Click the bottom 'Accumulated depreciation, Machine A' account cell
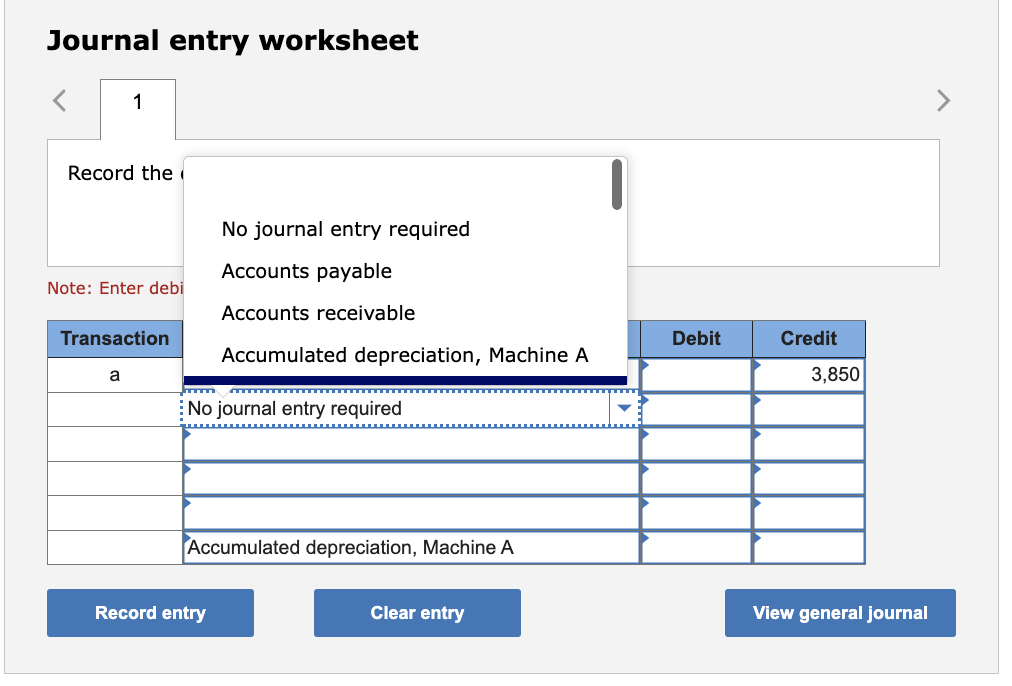The image size is (1012, 686). tap(411, 547)
